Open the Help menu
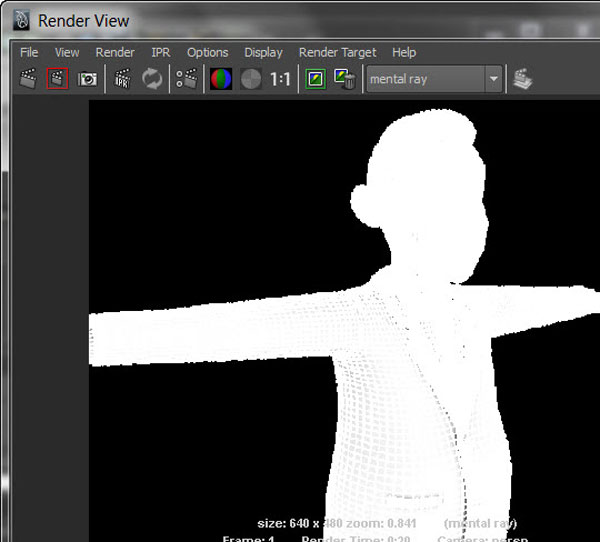 coord(404,52)
